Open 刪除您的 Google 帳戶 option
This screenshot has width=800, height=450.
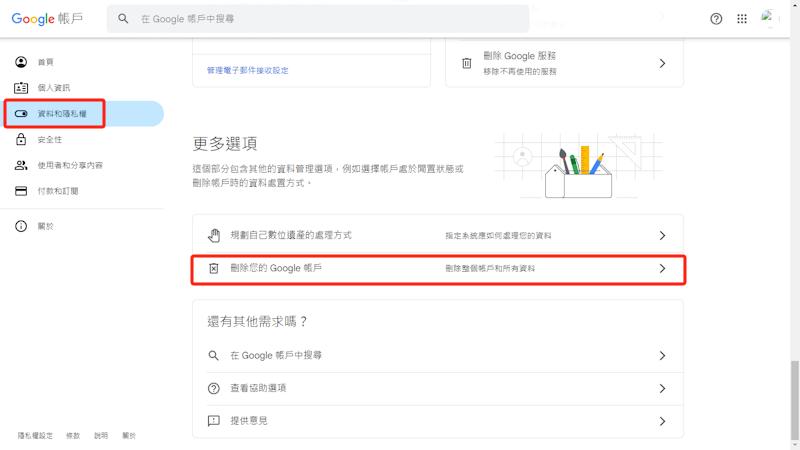[438, 268]
